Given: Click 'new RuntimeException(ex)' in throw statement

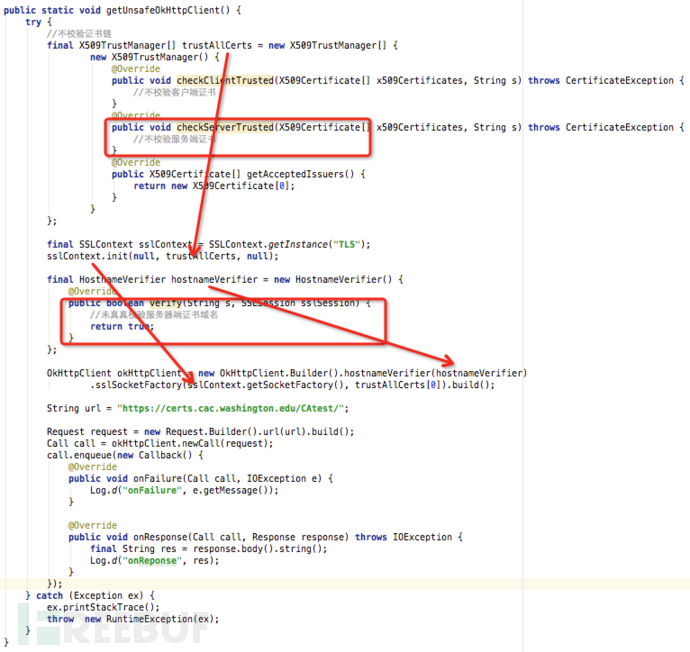Looking at the screenshot, I should coord(148,619).
